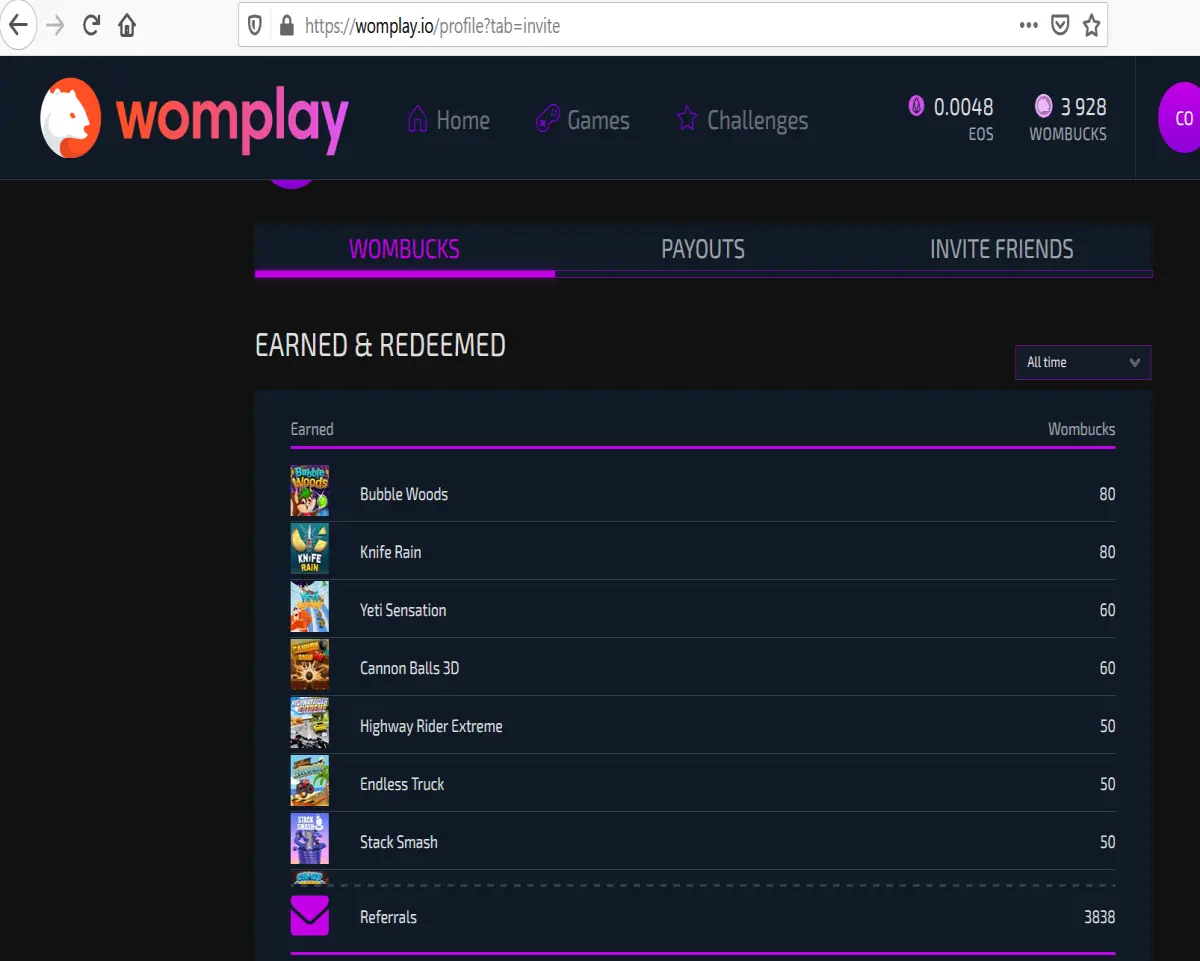Click the Knife Rain row label
This screenshot has width=1200, height=961.
[390, 552]
